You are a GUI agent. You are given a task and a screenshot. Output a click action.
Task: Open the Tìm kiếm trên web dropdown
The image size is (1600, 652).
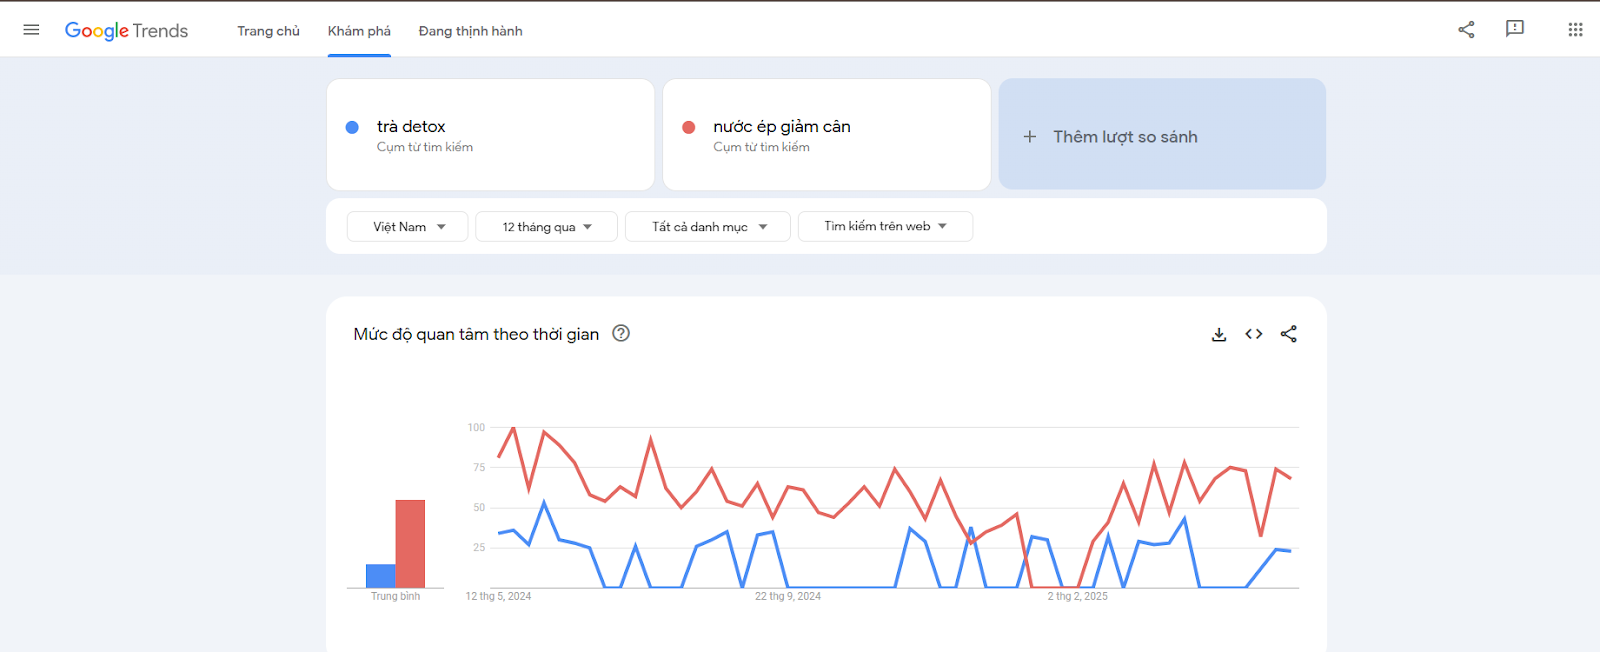click(885, 227)
